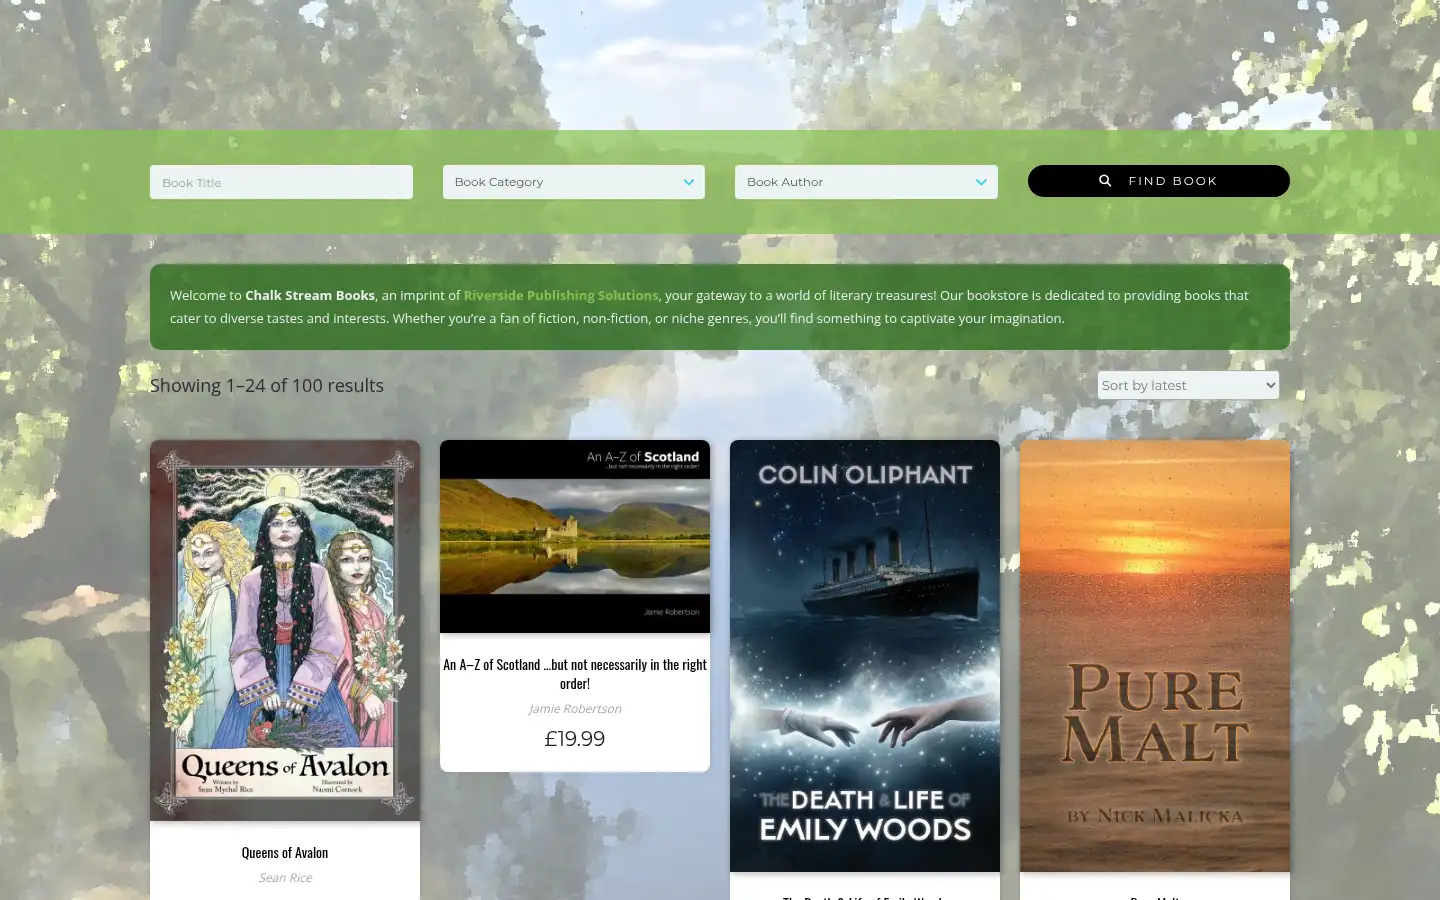This screenshot has width=1440, height=900.
Task: Click the £19.99 price
Action: (575, 739)
